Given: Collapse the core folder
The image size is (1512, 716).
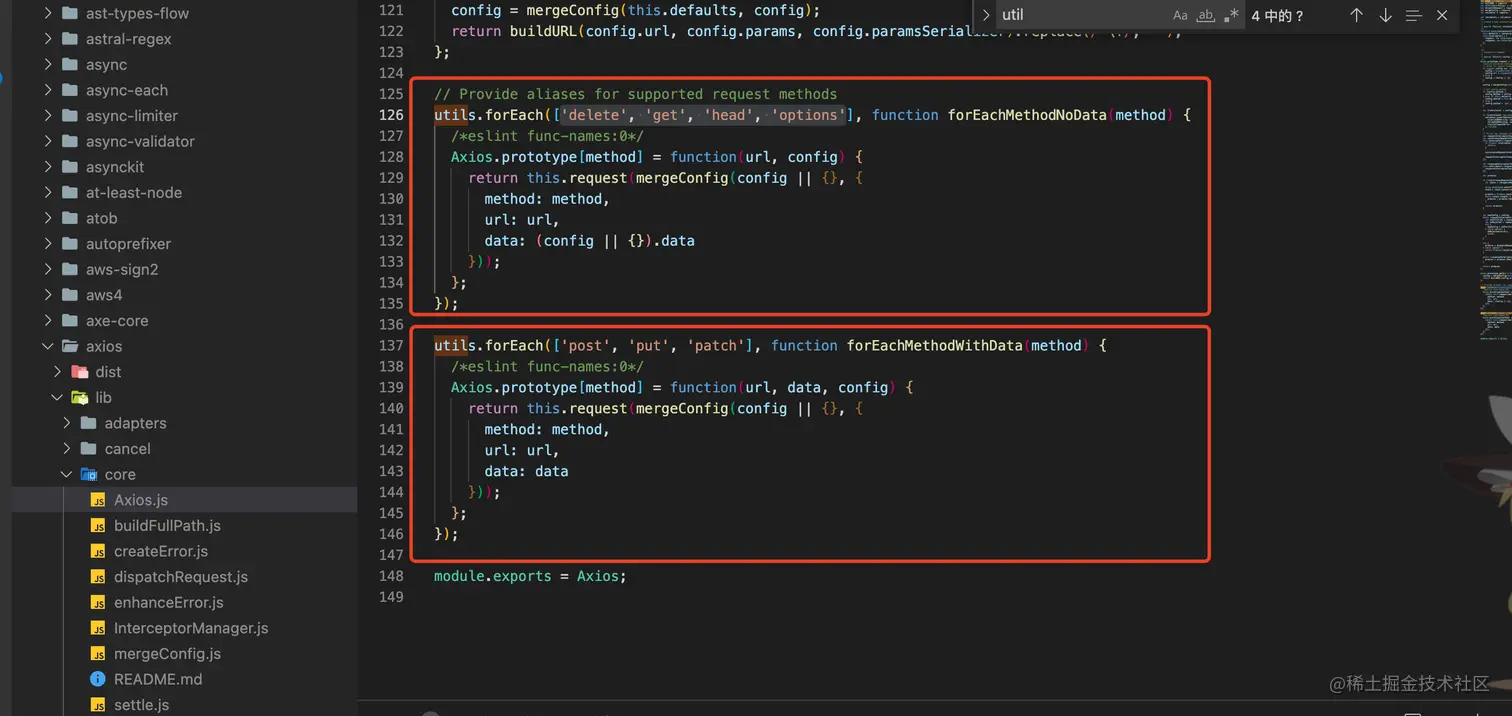Looking at the screenshot, I should [x=67, y=475].
